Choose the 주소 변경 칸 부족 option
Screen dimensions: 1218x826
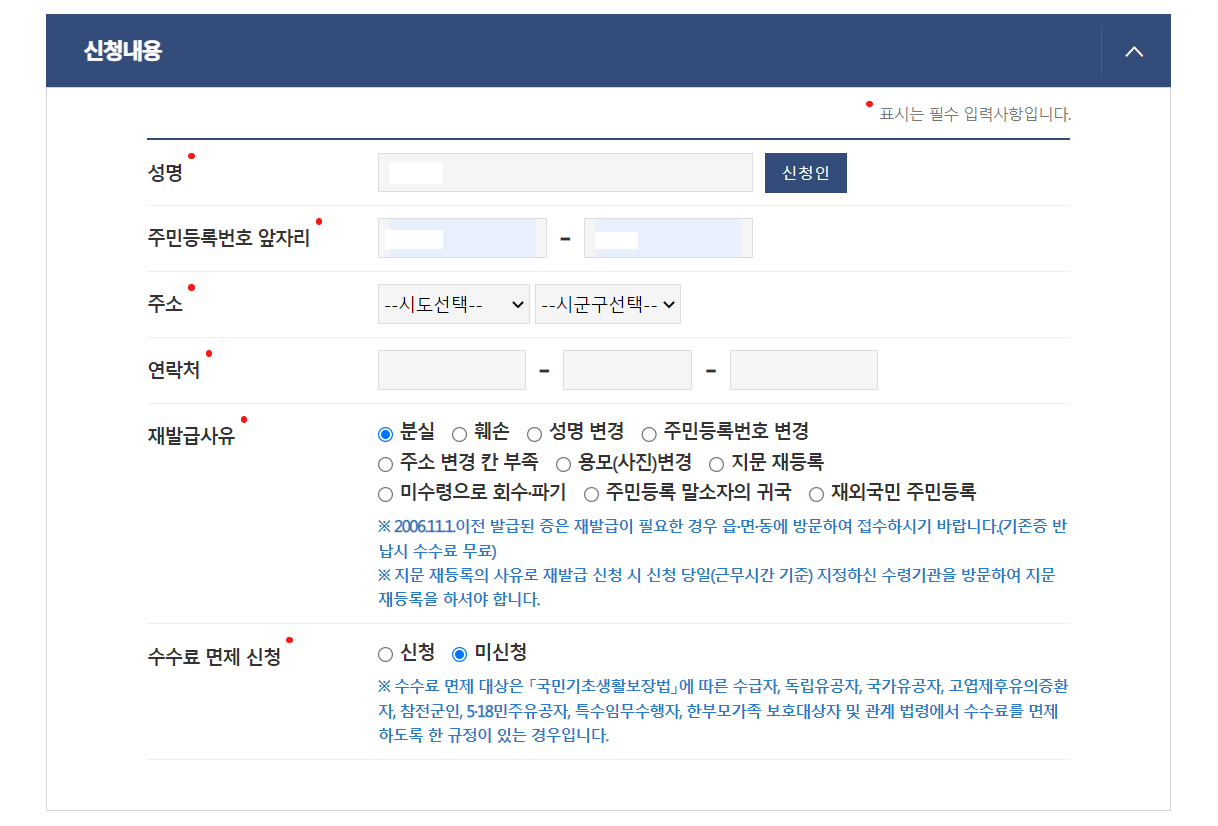(x=385, y=464)
